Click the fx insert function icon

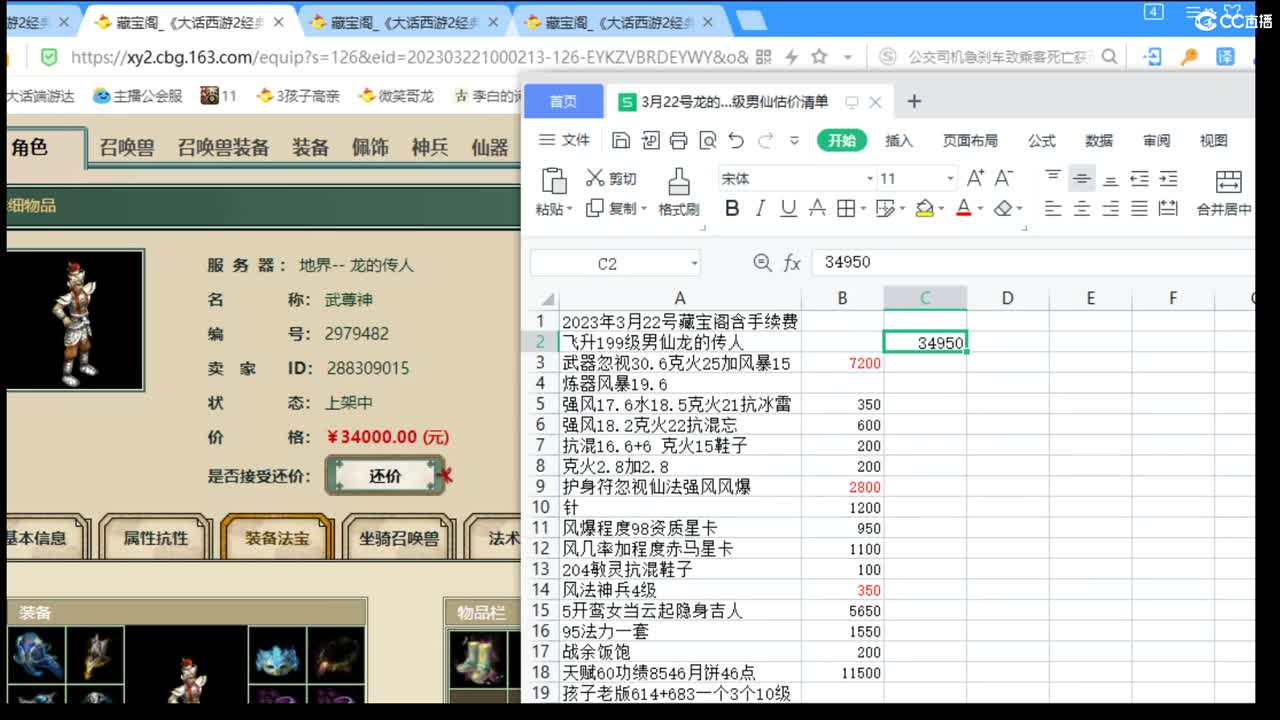click(x=792, y=263)
